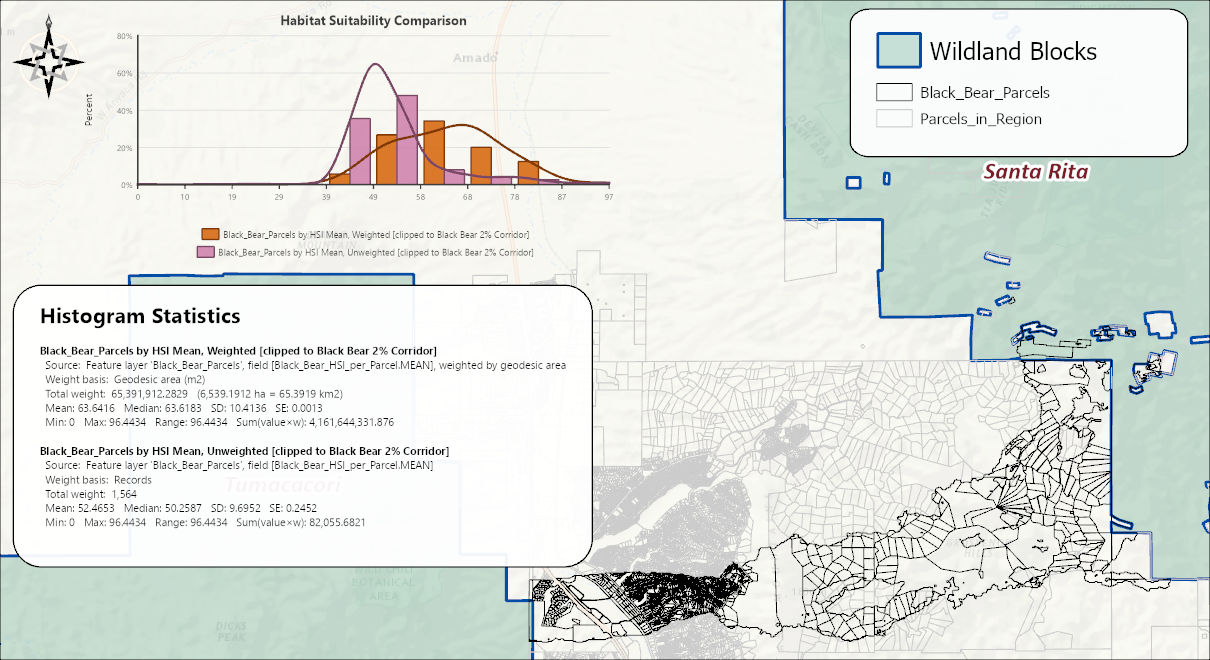Click the 'Santa Rita' map label
The height and width of the screenshot is (660, 1210).
coord(1035,172)
